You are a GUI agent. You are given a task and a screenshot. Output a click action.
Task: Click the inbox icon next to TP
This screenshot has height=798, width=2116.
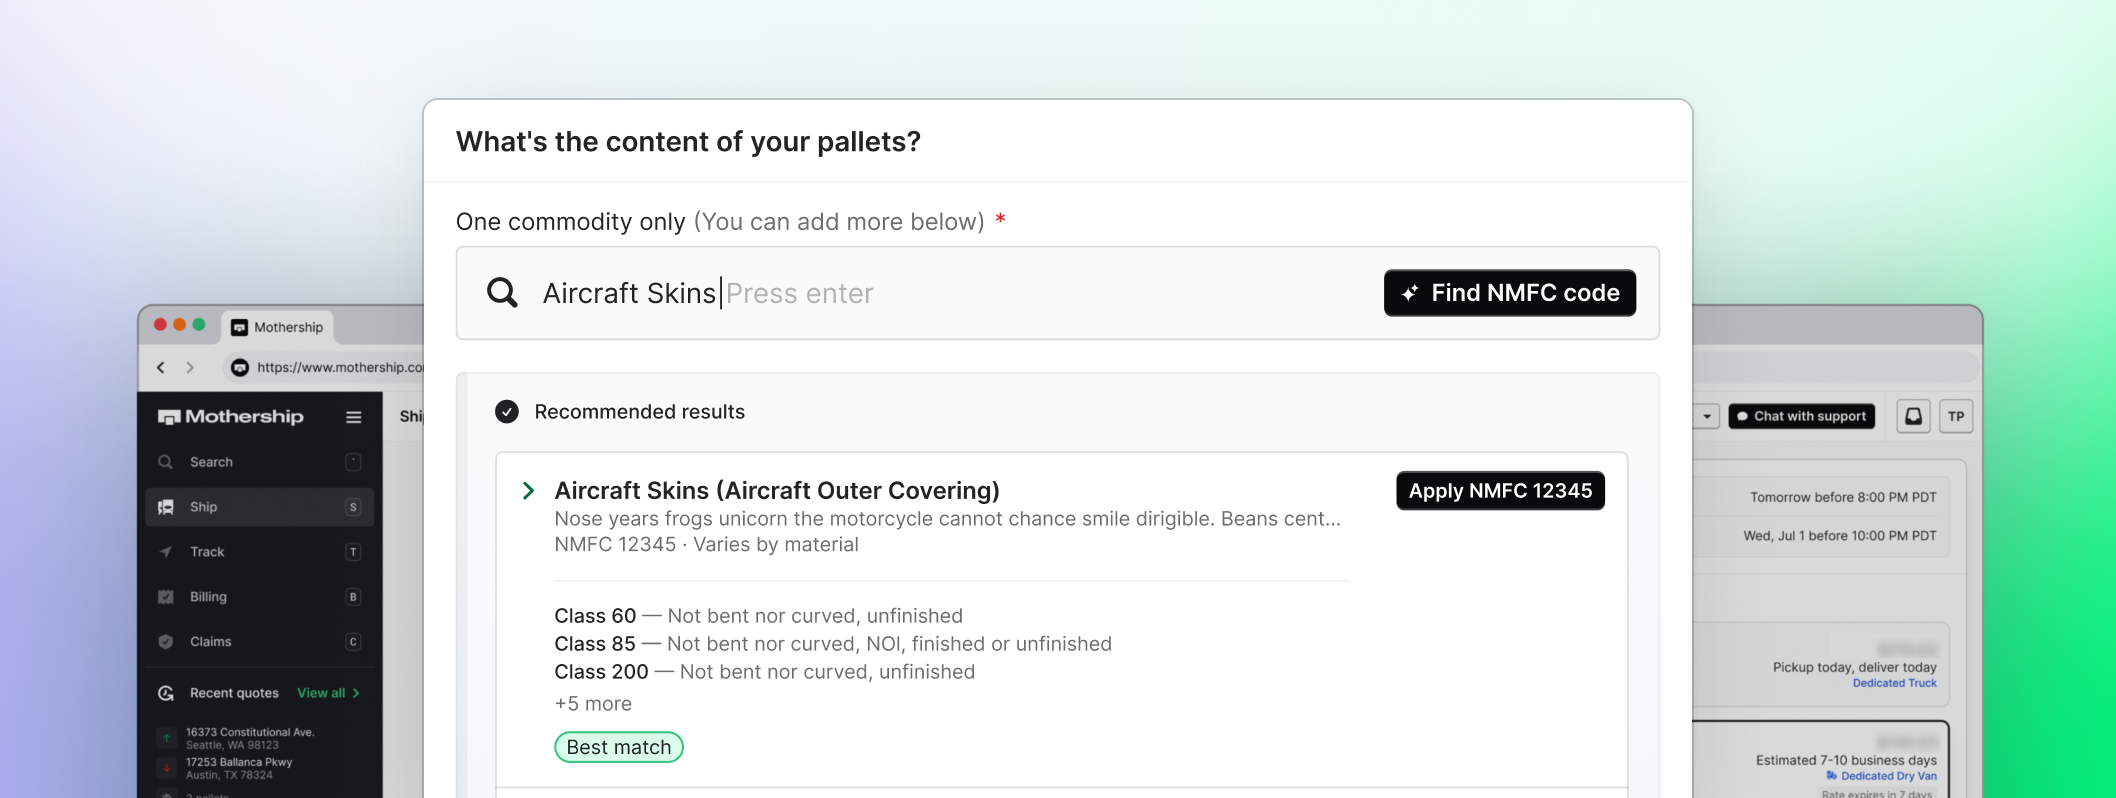[1913, 416]
